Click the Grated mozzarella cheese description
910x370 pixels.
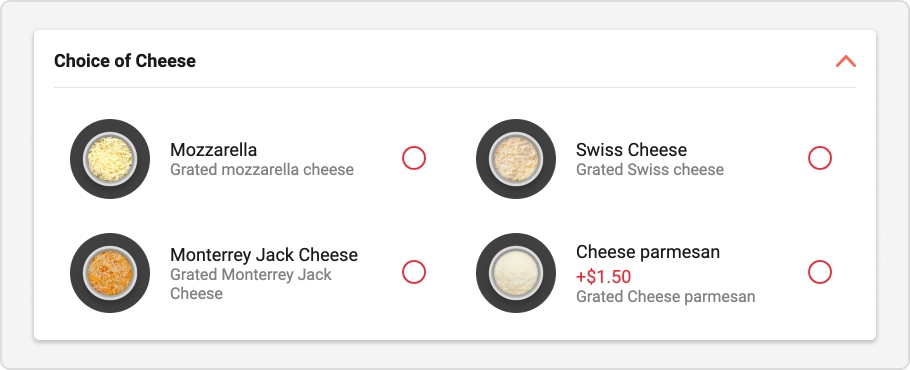click(x=262, y=169)
